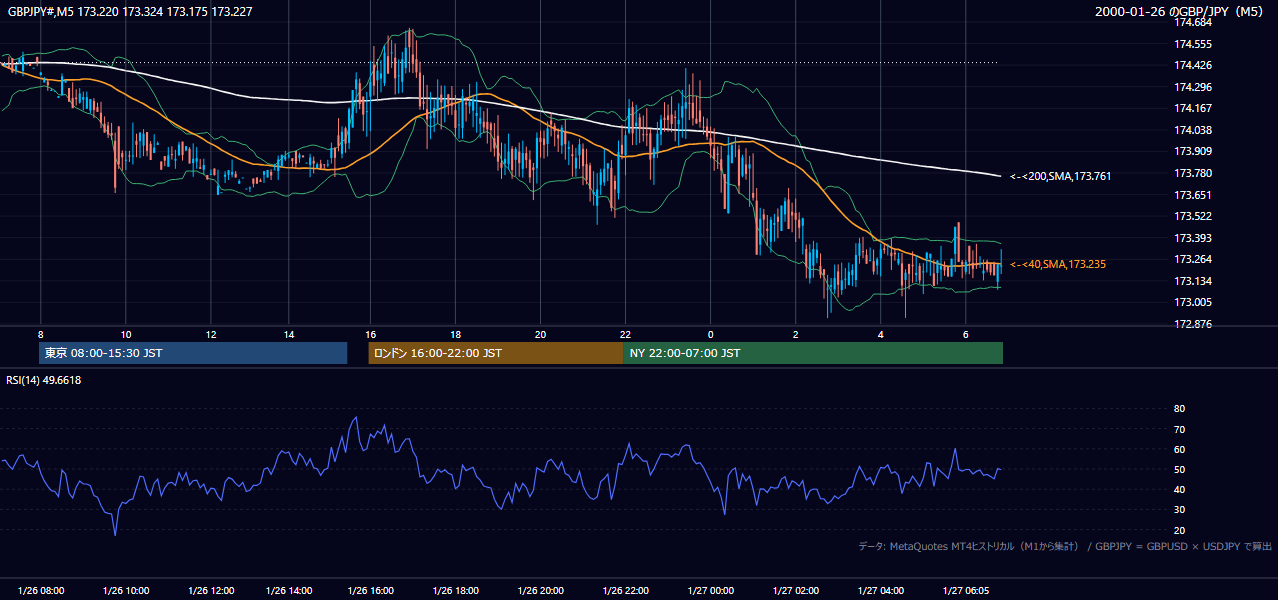
Task: Select the 東京 08:00-15:30 JST session bar
Action: [x=193, y=353]
